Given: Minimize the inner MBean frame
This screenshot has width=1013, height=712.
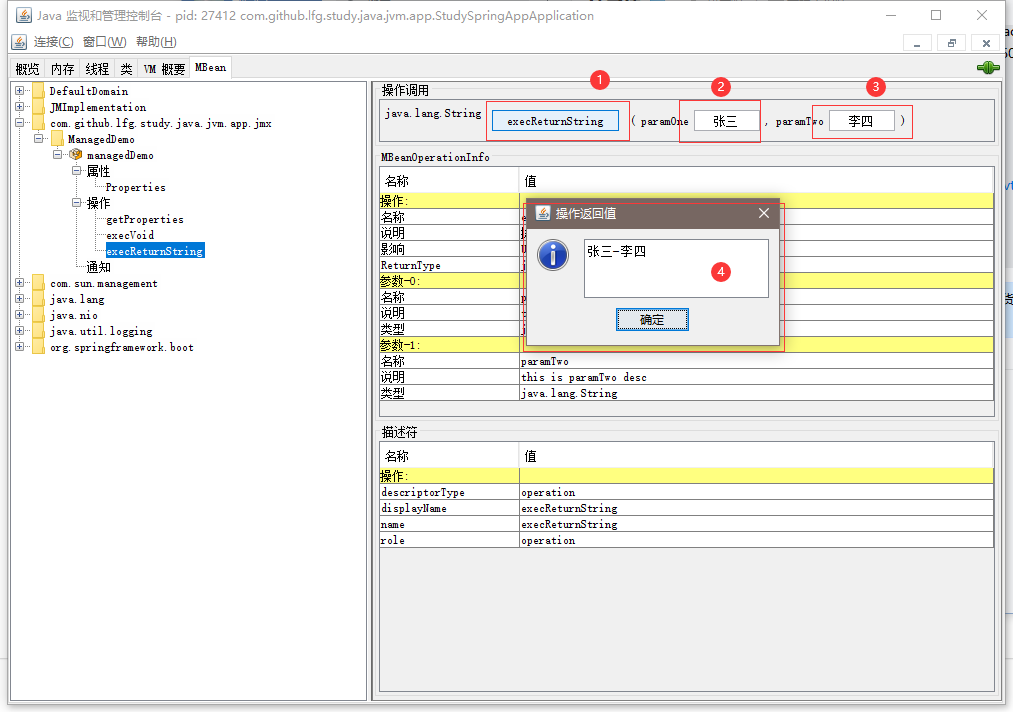Looking at the screenshot, I should click(x=917, y=43).
